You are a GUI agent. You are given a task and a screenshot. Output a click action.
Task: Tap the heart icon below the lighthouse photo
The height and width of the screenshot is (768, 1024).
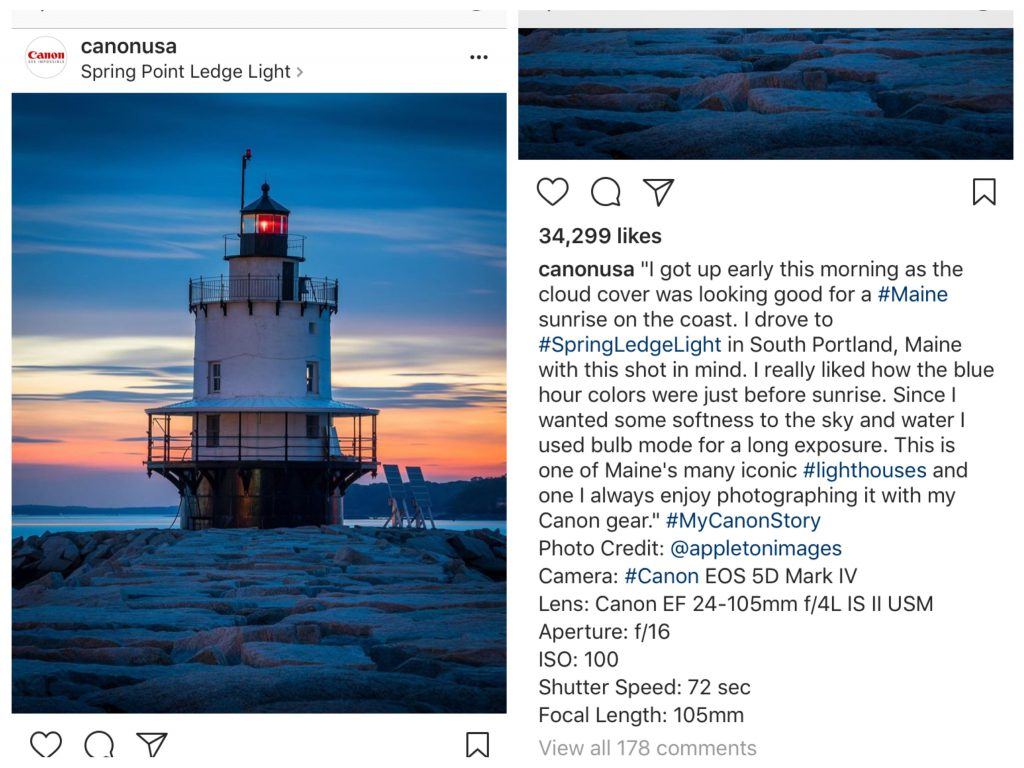pyautogui.click(x=46, y=745)
